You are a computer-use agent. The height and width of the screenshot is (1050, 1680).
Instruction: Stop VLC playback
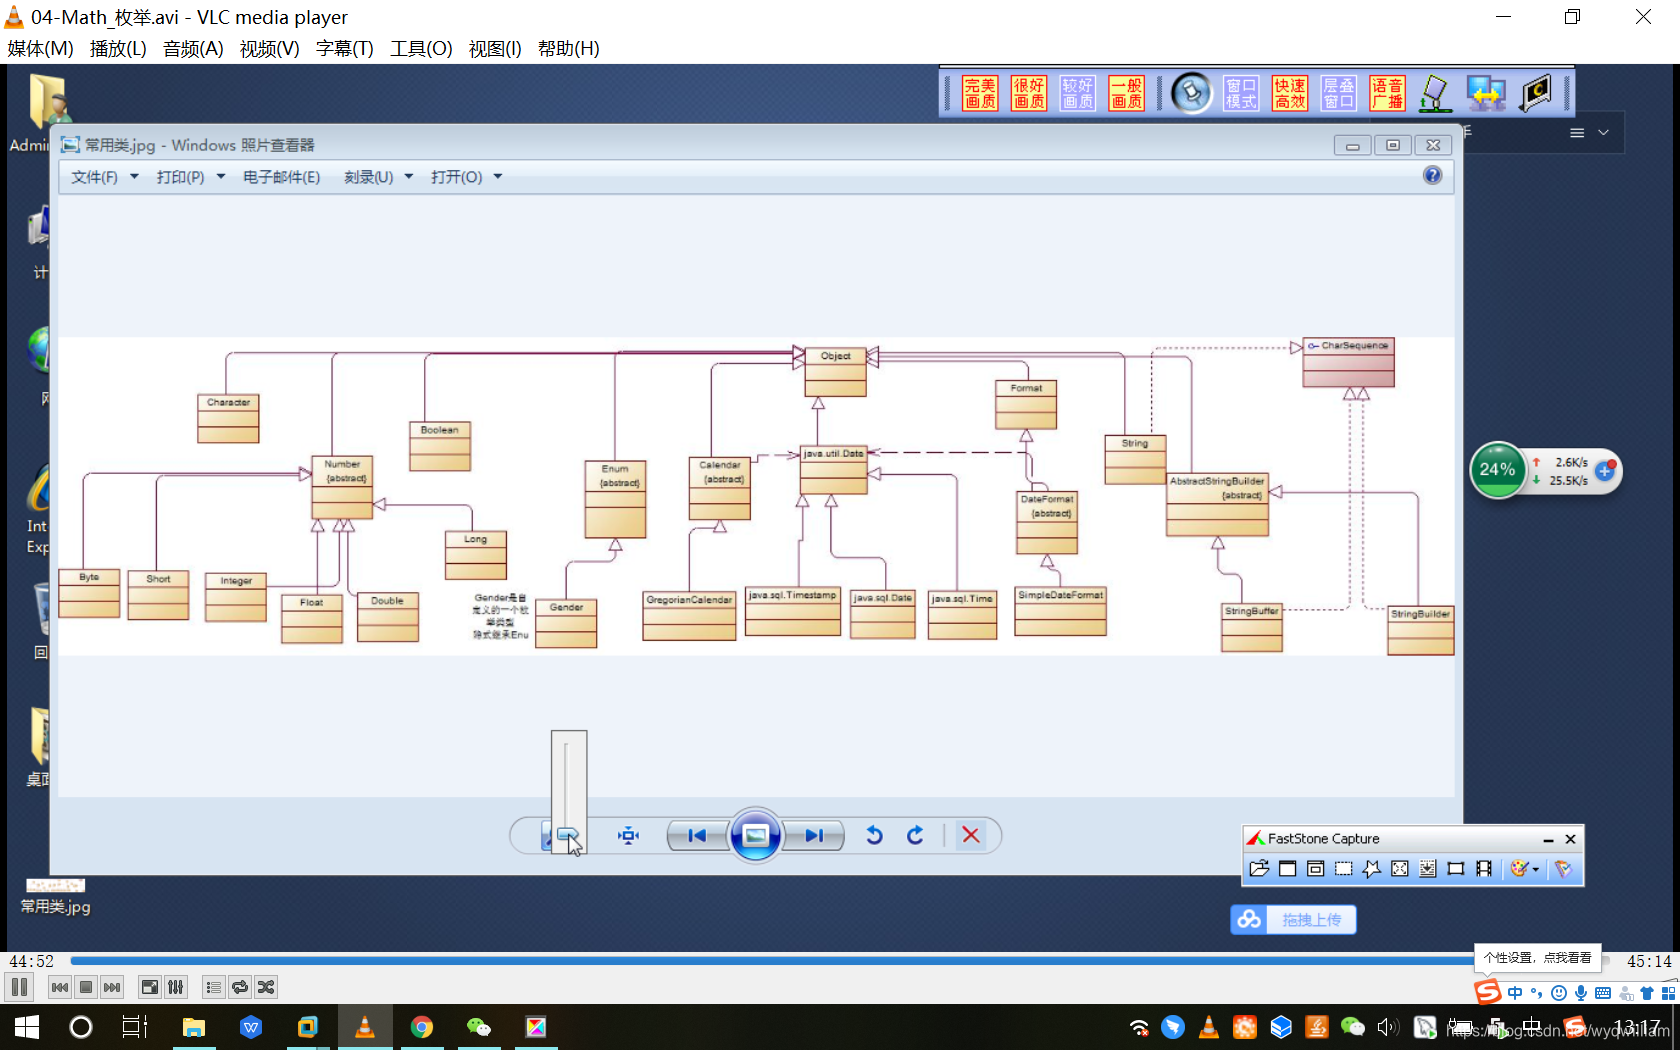[86, 987]
